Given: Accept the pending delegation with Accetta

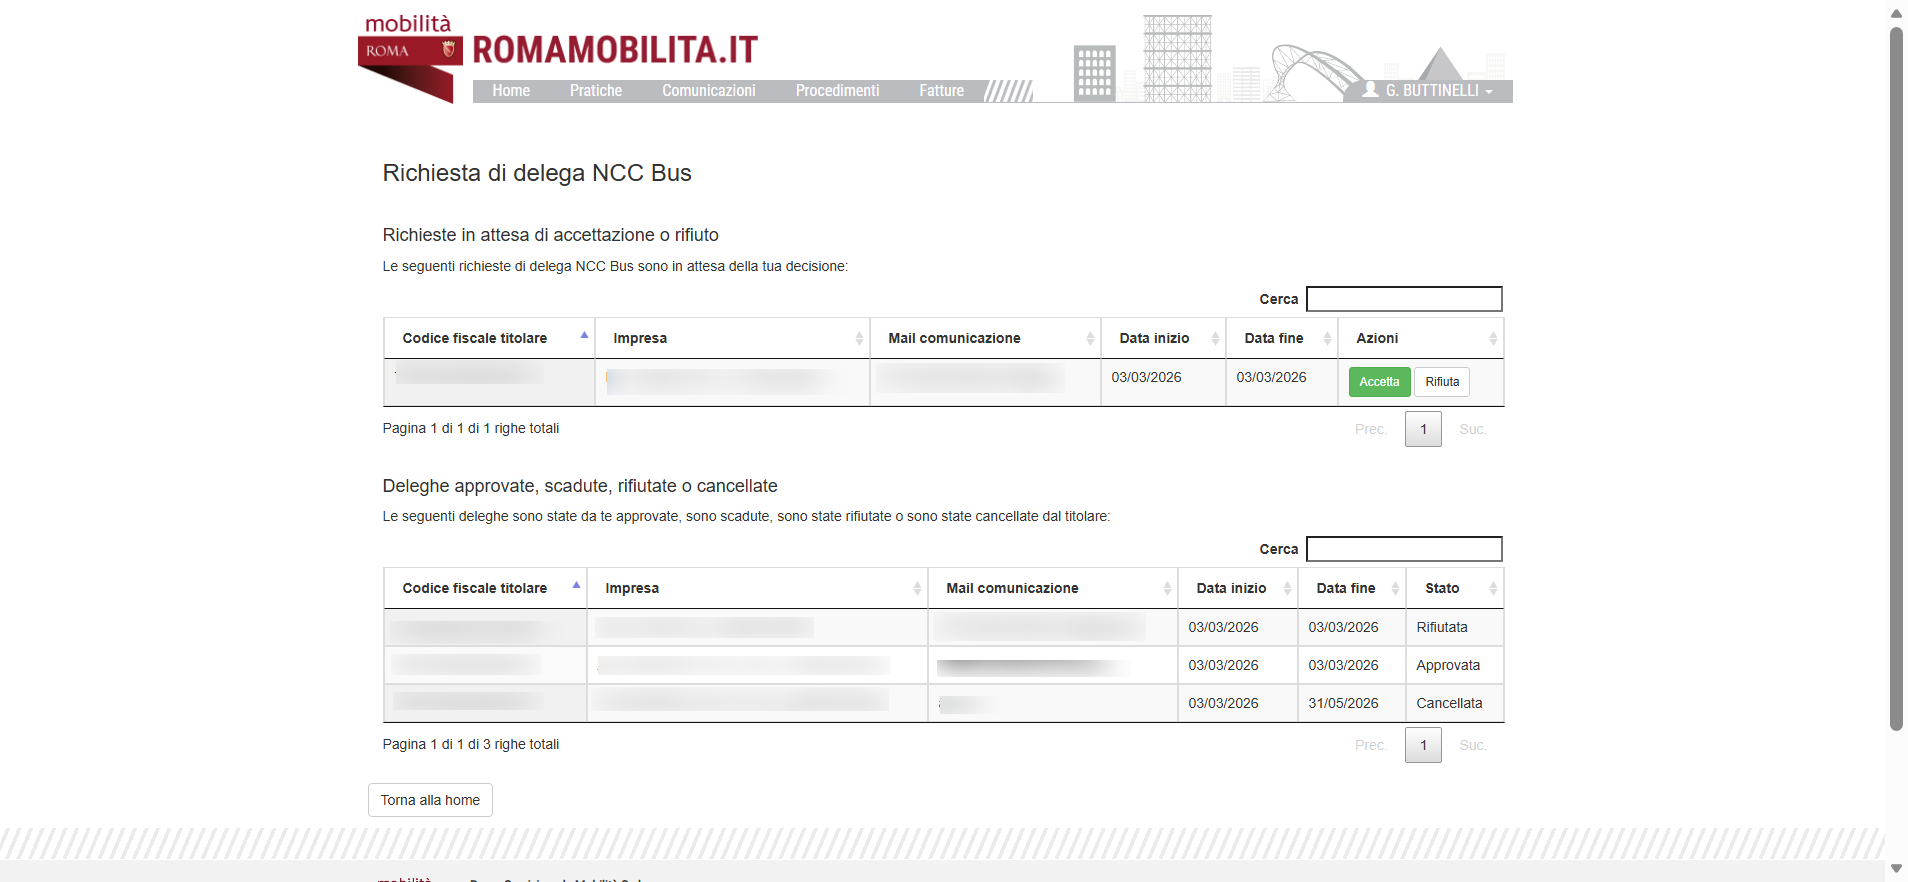Looking at the screenshot, I should click(x=1379, y=382).
